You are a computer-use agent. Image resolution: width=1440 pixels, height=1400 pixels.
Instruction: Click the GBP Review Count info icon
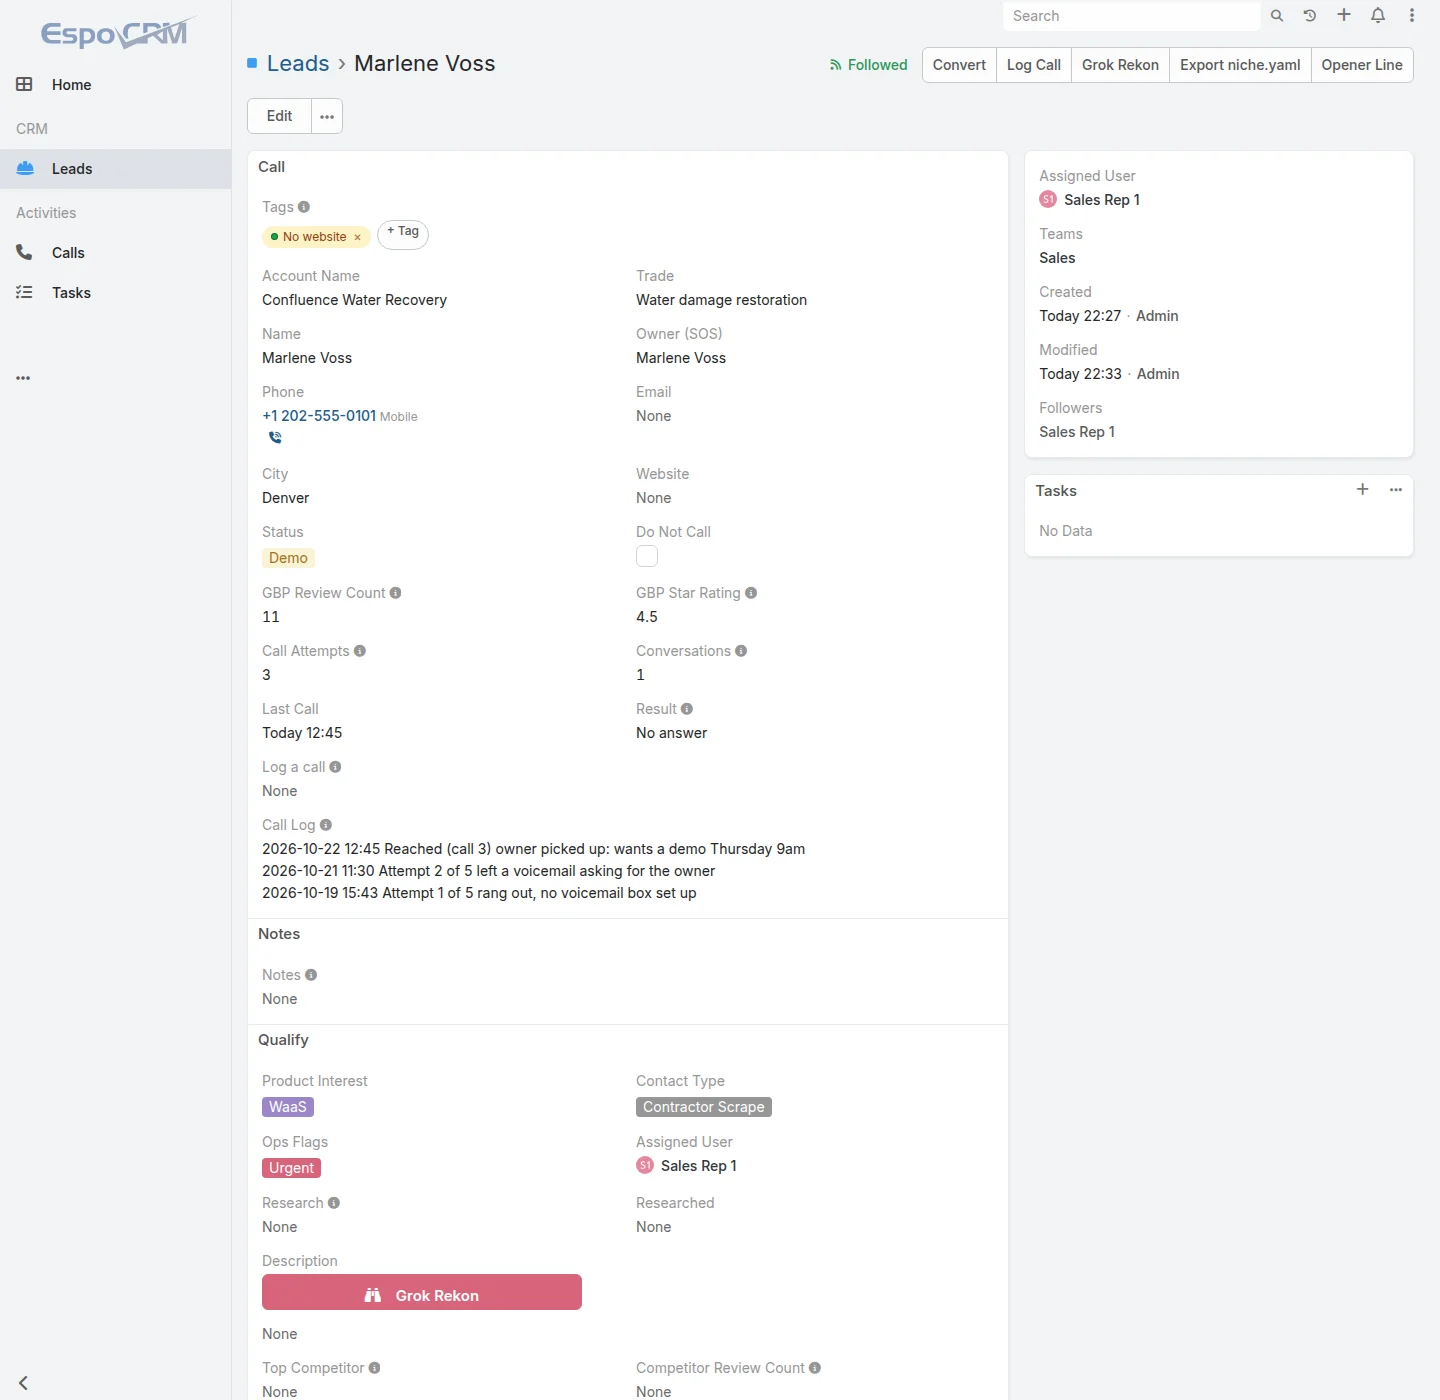(x=395, y=593)
